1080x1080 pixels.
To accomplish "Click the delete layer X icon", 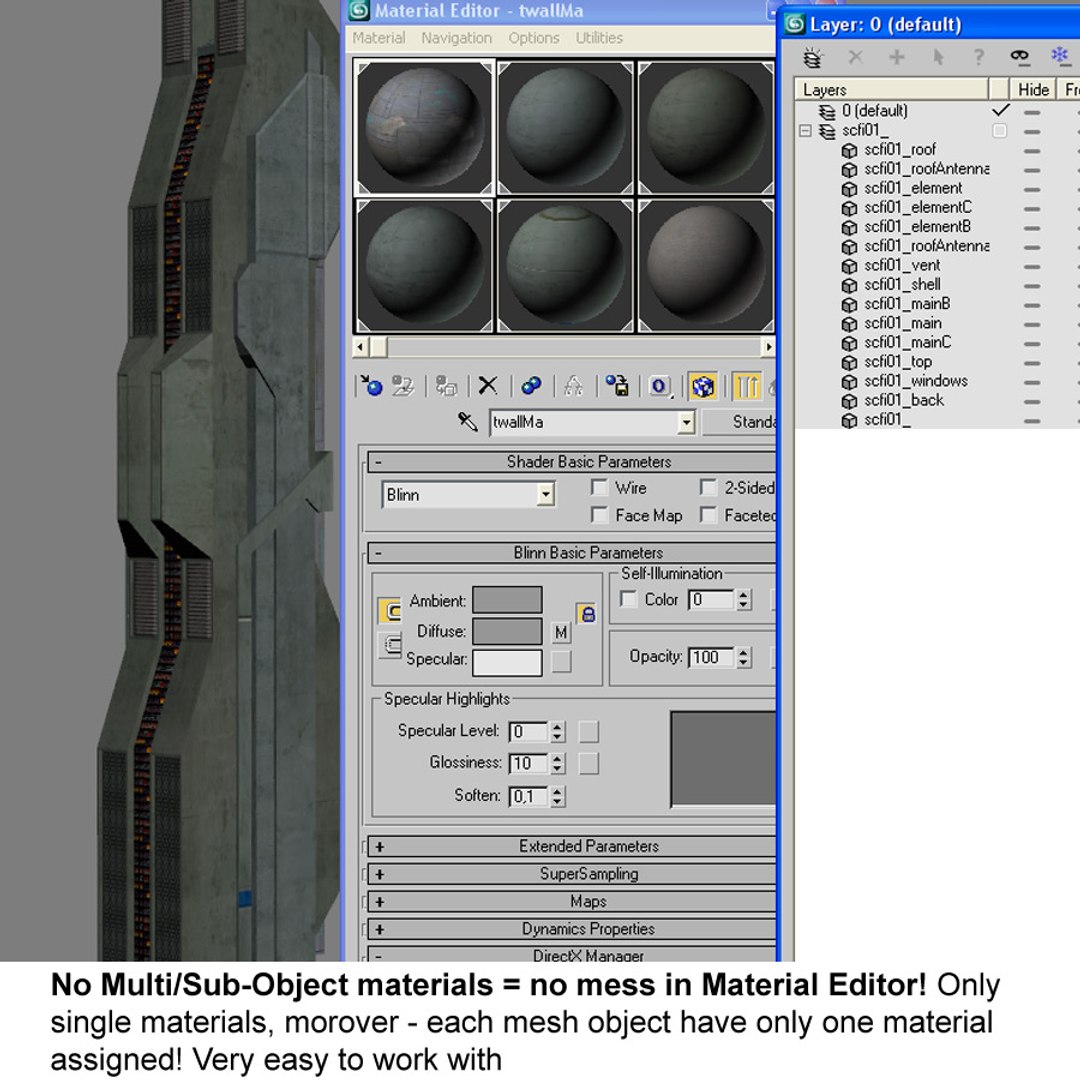I will click(855, 57).
